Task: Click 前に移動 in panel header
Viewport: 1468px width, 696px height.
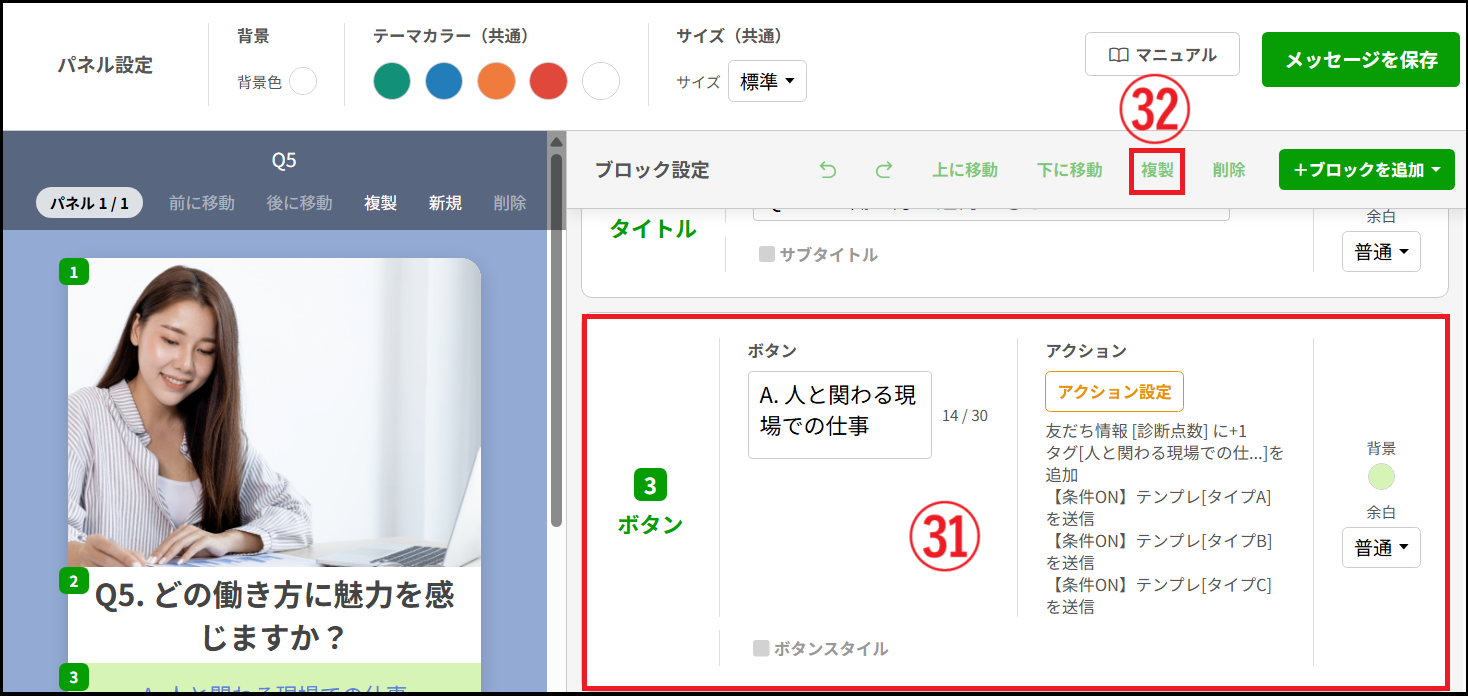Action: point(202,203)
